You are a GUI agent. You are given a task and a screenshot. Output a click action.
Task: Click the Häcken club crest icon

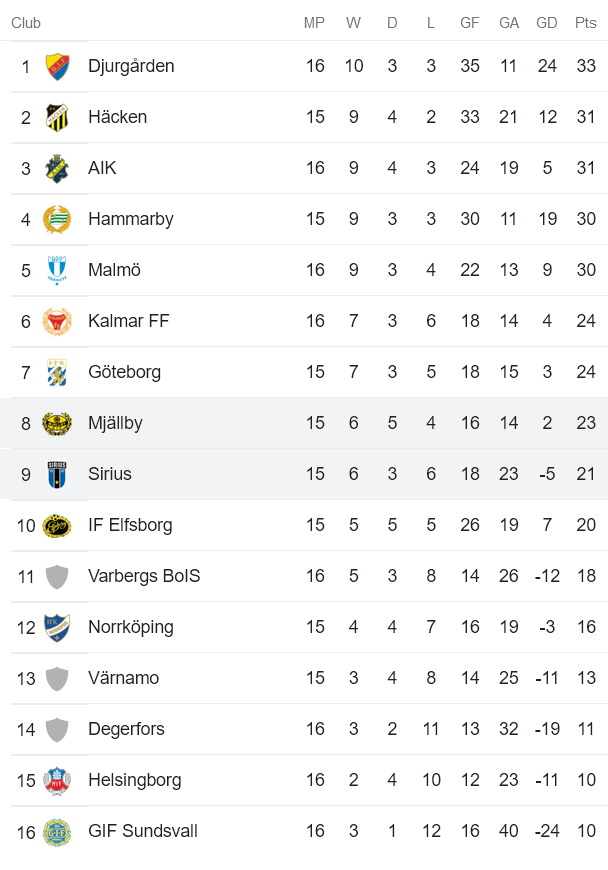(57, 117)
